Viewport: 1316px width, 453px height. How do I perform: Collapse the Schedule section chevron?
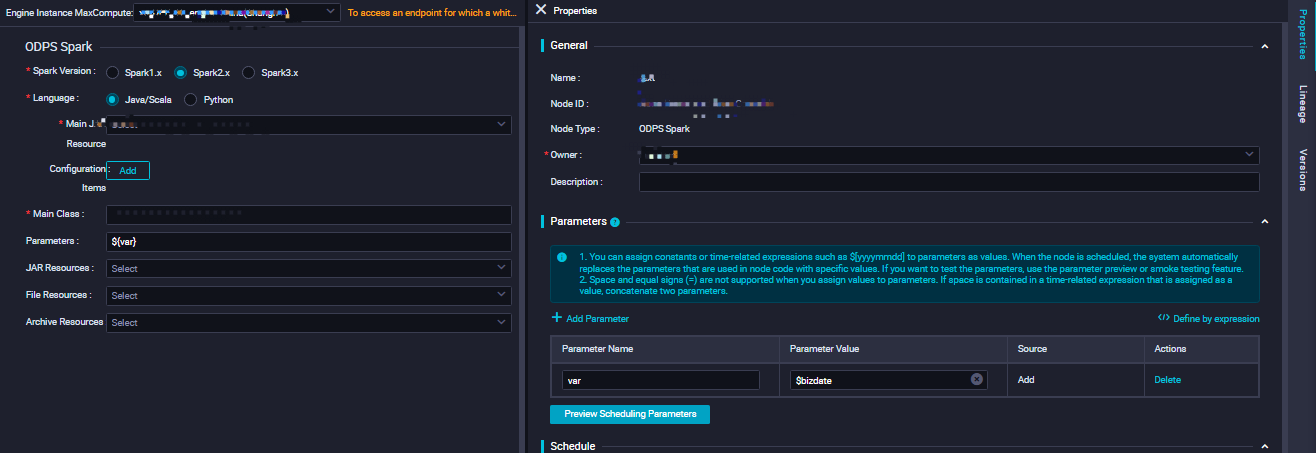click(1264, 446)
